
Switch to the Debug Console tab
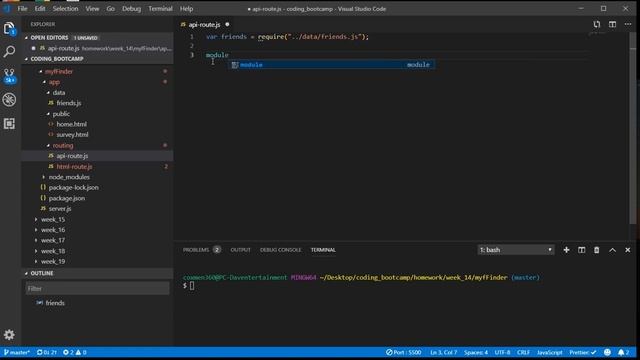pos(280,250)
